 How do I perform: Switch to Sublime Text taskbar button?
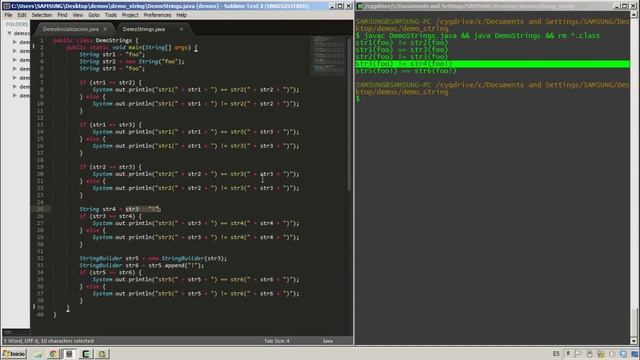[x=69, y=354]
